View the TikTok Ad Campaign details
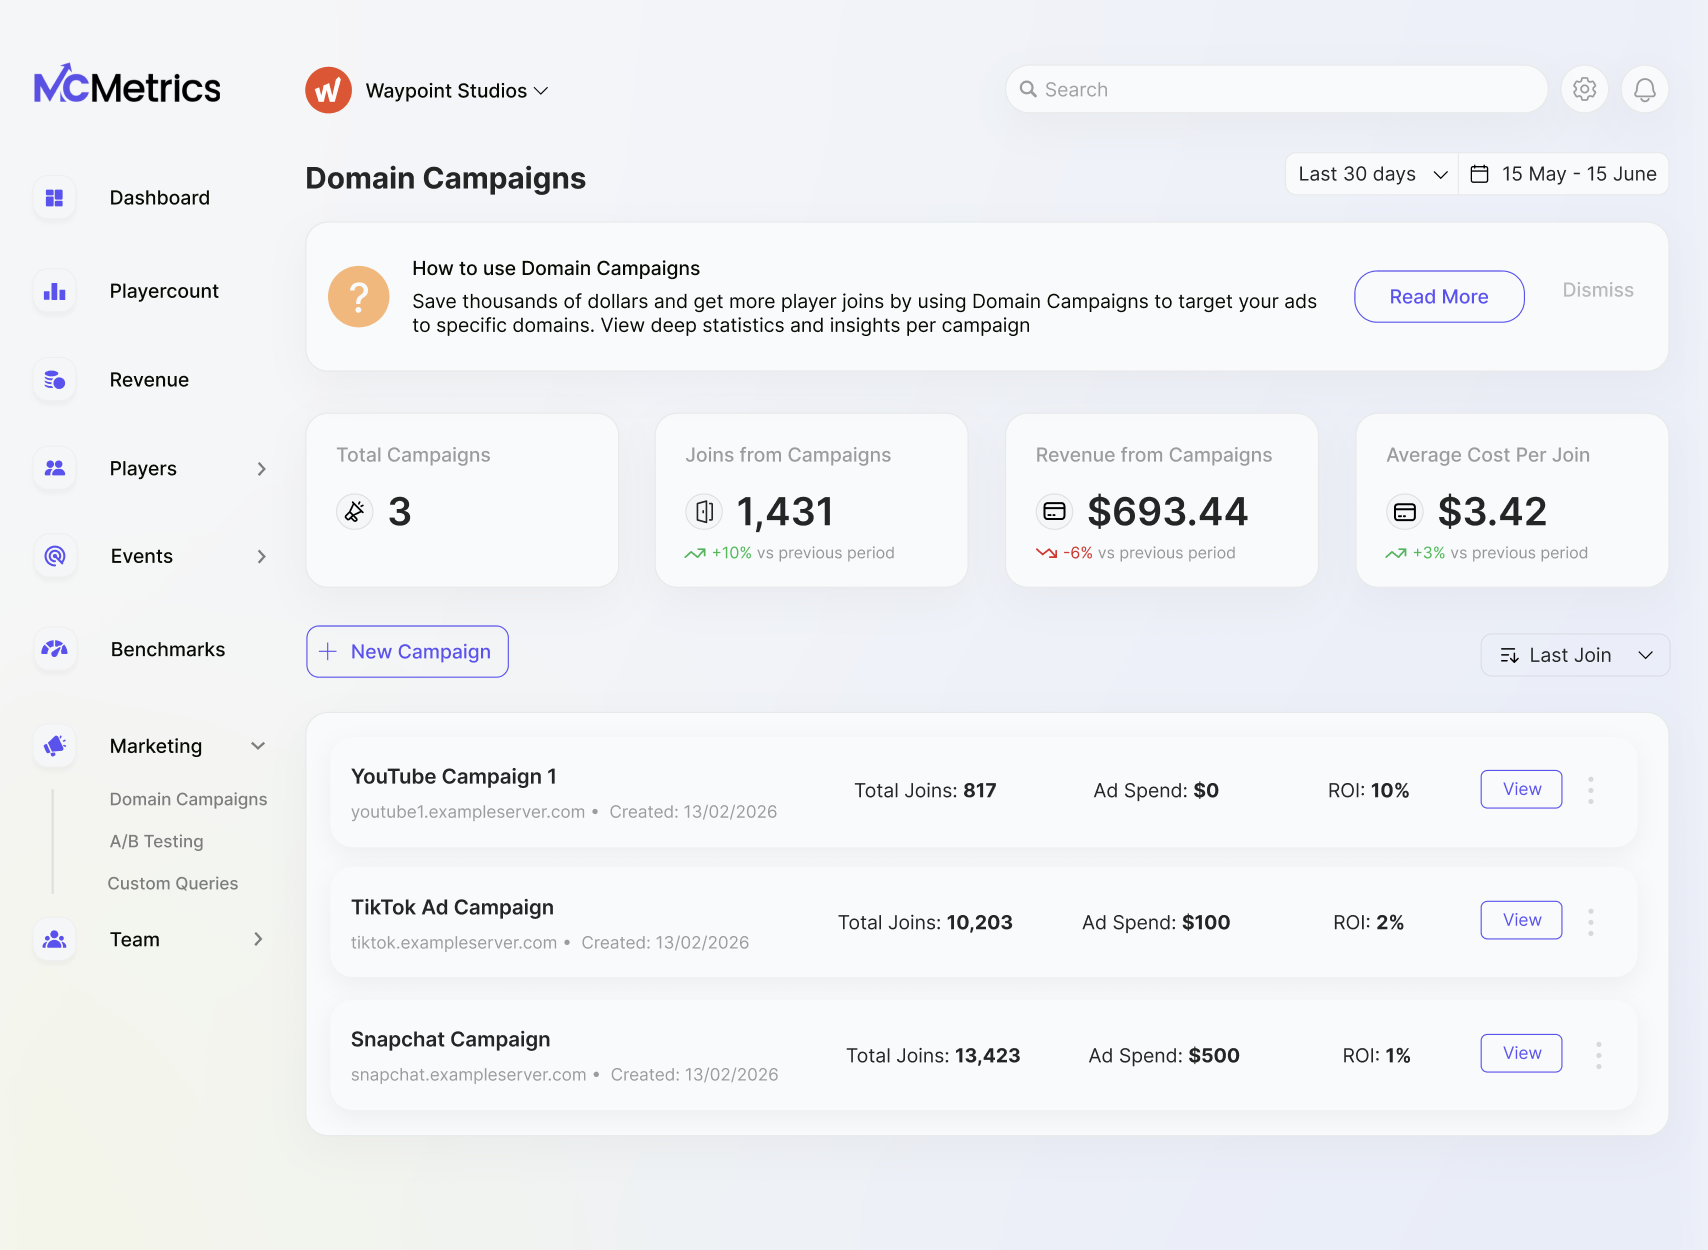 tap(1521, 920)
